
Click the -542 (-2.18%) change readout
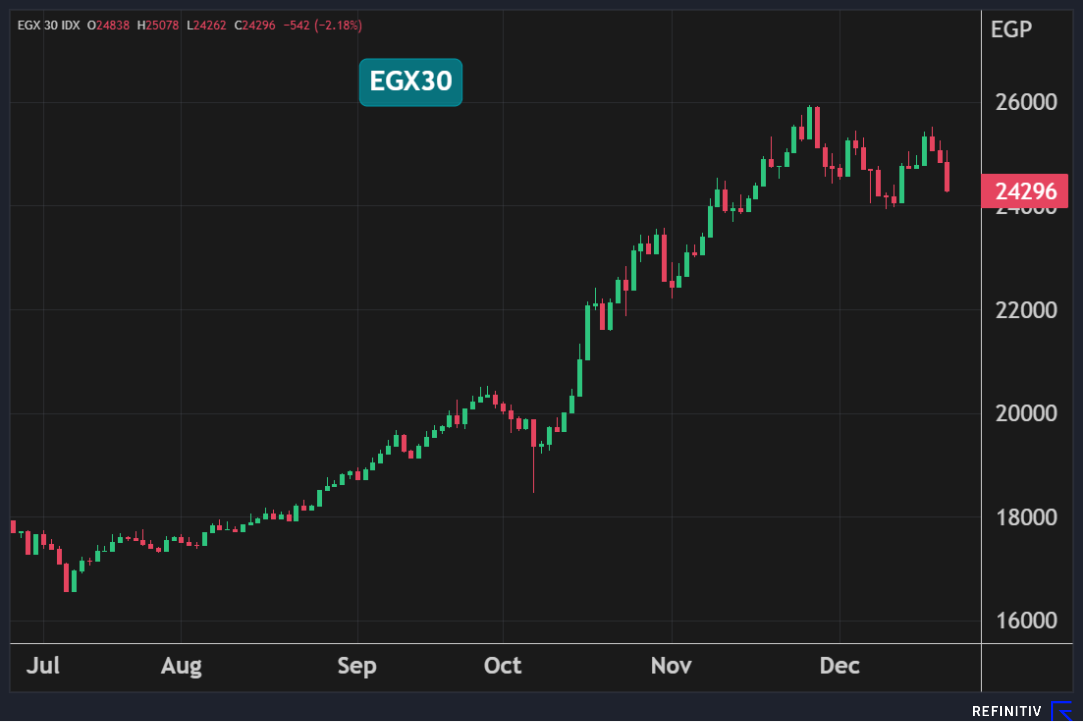coord(323,24)
